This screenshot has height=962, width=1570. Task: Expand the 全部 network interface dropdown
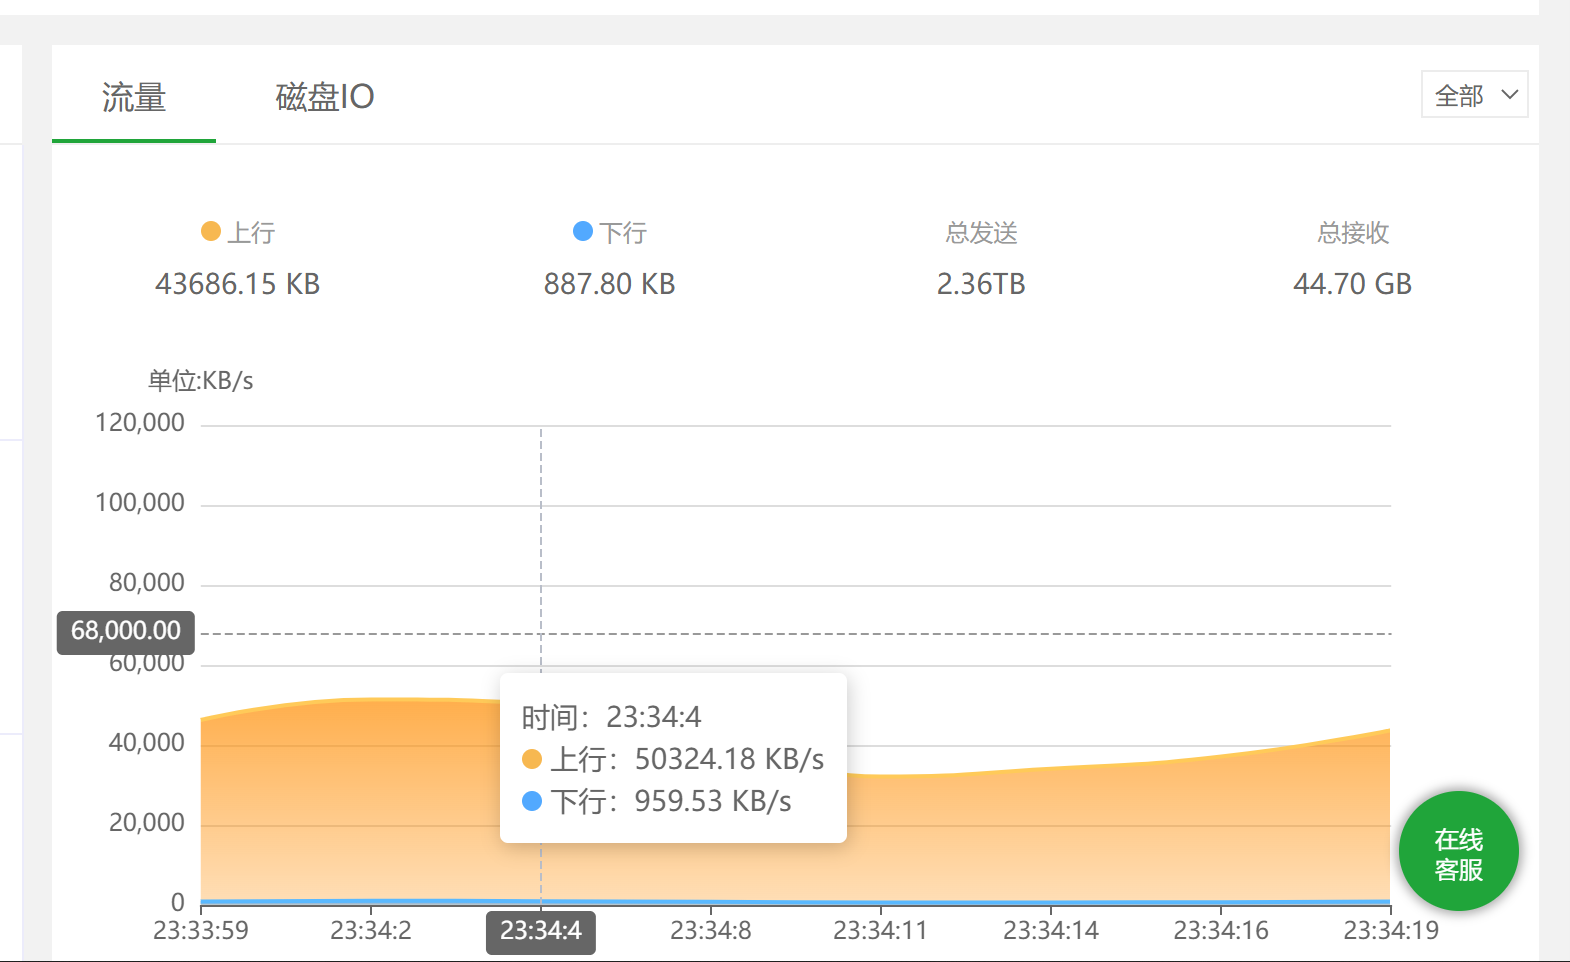click(1475, 95)
